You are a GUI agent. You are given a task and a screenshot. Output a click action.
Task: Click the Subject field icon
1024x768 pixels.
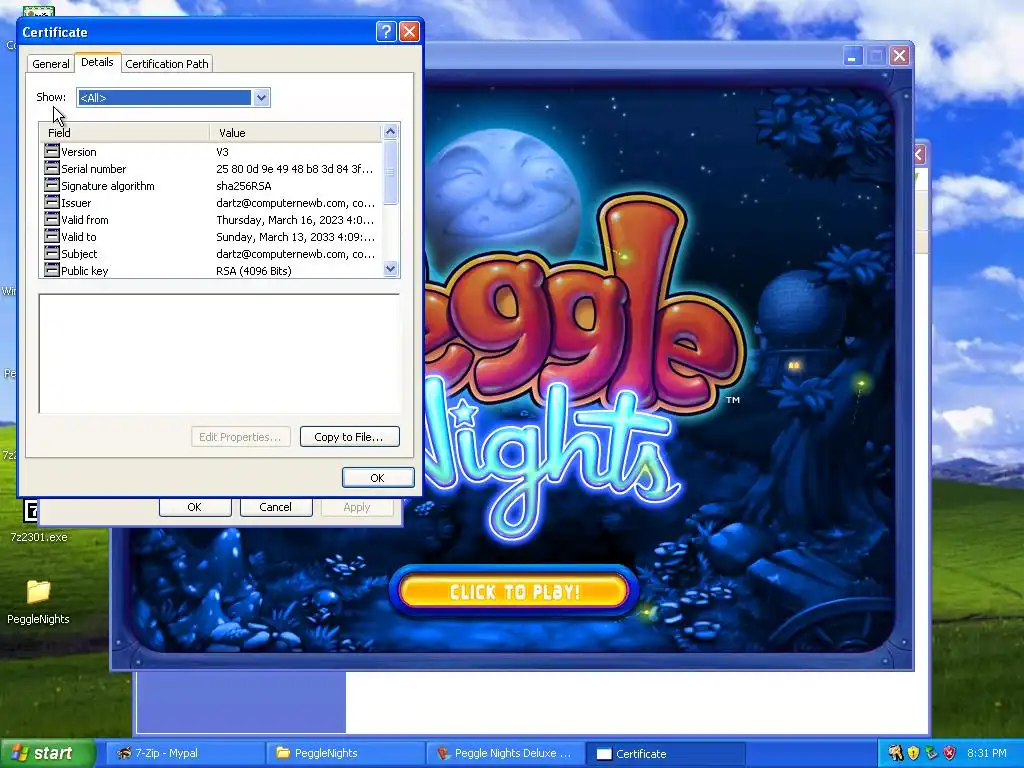pyautogui.click(x=52, y=253)
